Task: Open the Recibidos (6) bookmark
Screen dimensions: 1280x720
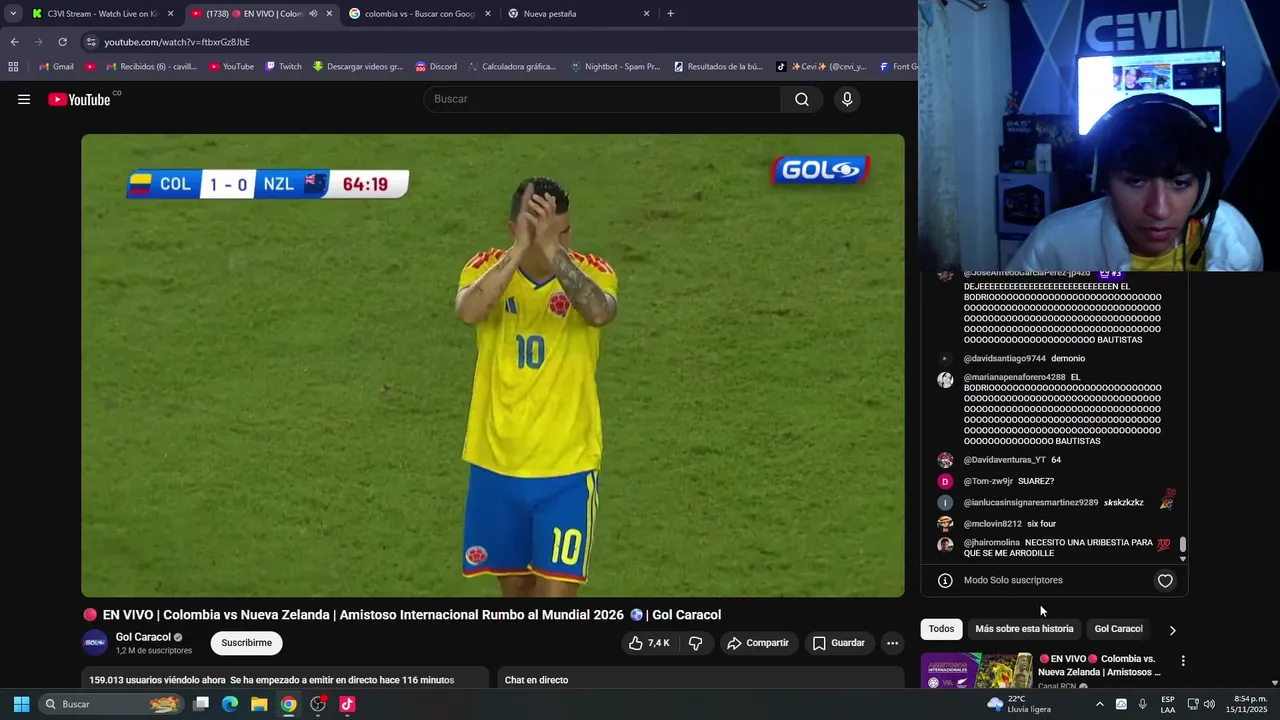Action: coord(150,67)
